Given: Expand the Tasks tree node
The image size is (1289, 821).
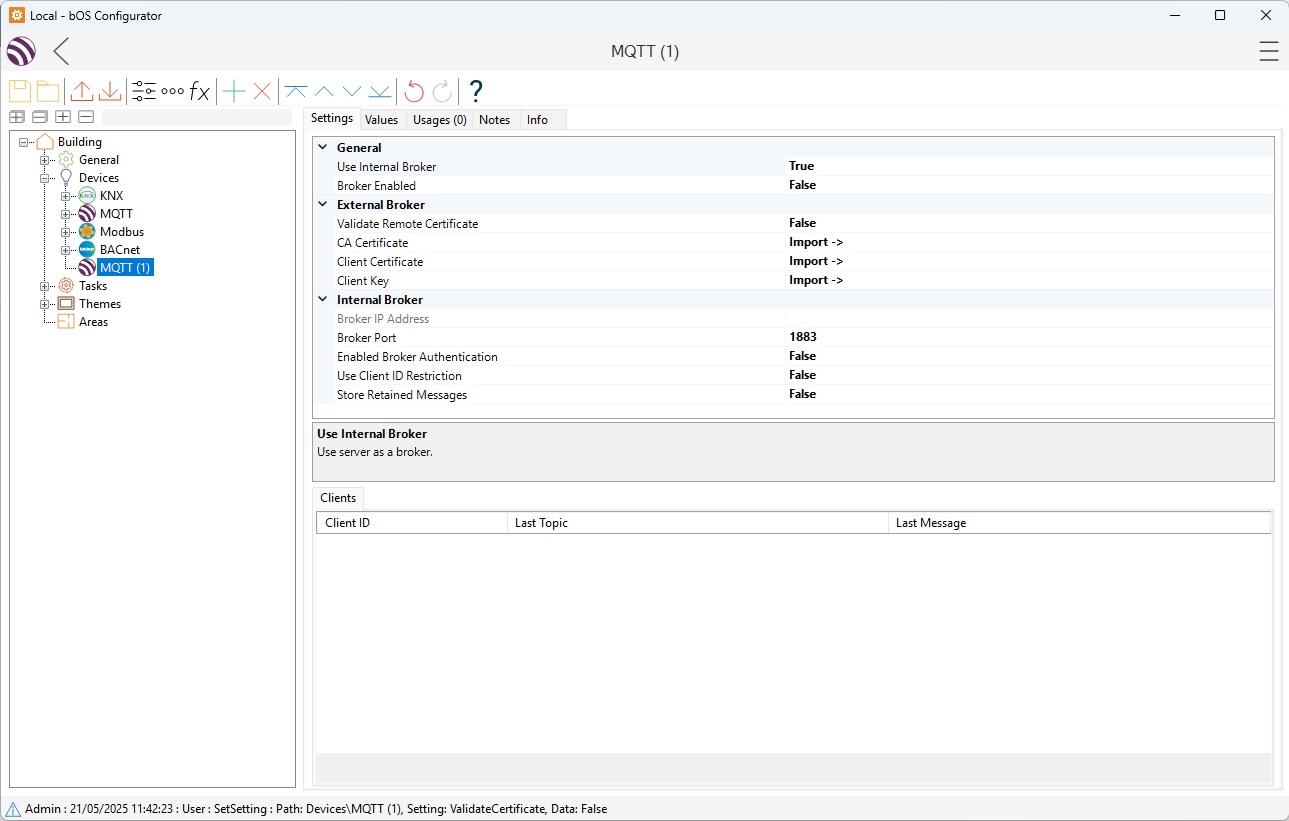Looking at the screenshot, I should pyautogui.click(x=44, y=286).
